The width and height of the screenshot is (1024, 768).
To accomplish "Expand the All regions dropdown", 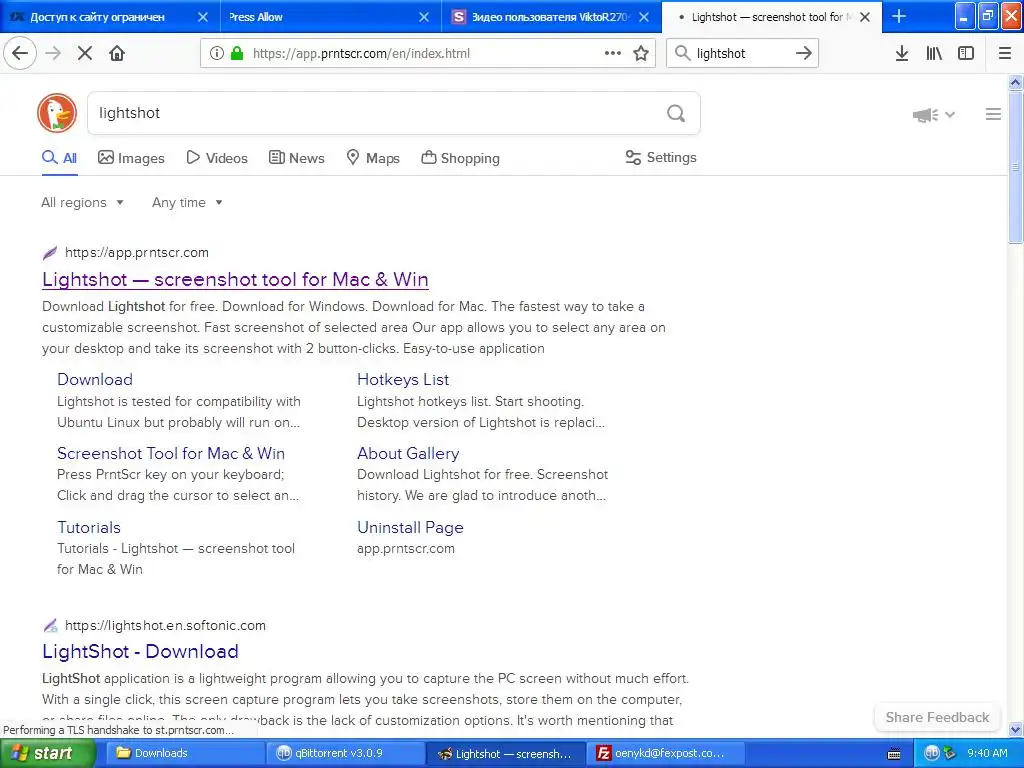I will click(x=82, y=202).
